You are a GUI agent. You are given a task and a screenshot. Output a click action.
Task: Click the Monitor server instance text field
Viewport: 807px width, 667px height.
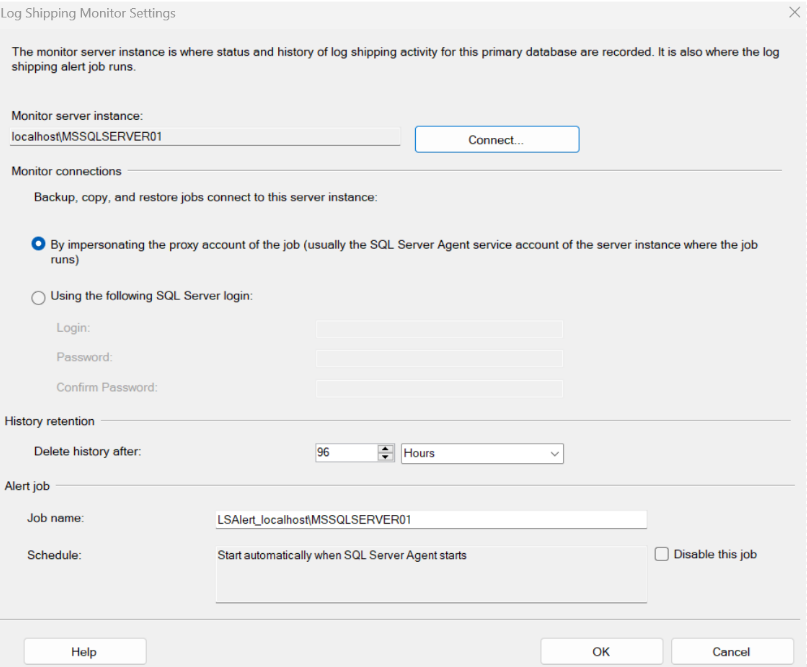205,136
